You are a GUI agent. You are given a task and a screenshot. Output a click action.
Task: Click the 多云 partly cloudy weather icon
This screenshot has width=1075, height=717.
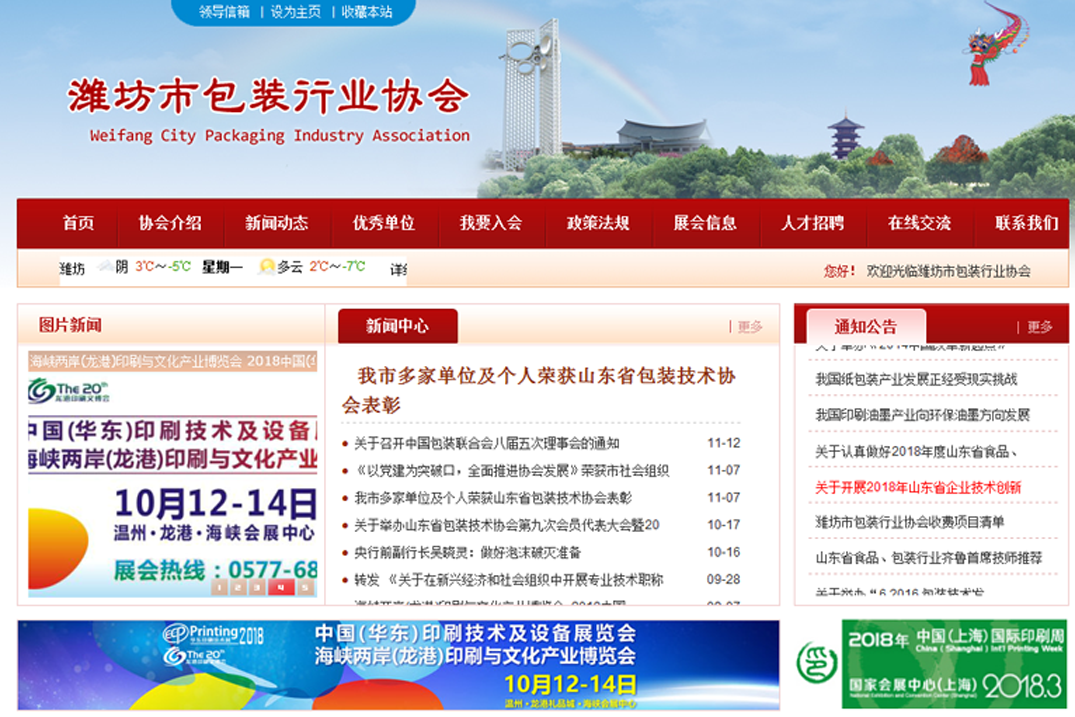click(x=266, y=266)
